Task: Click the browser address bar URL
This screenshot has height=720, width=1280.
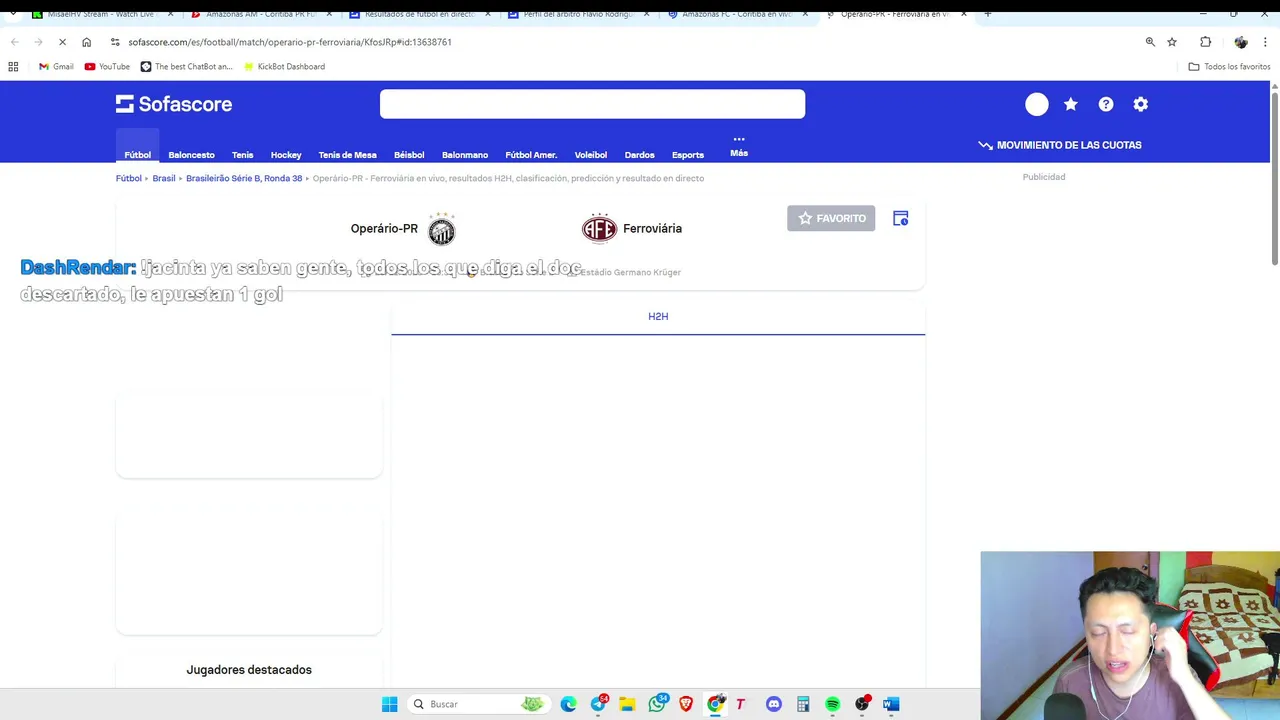Action: pos(289,42)
